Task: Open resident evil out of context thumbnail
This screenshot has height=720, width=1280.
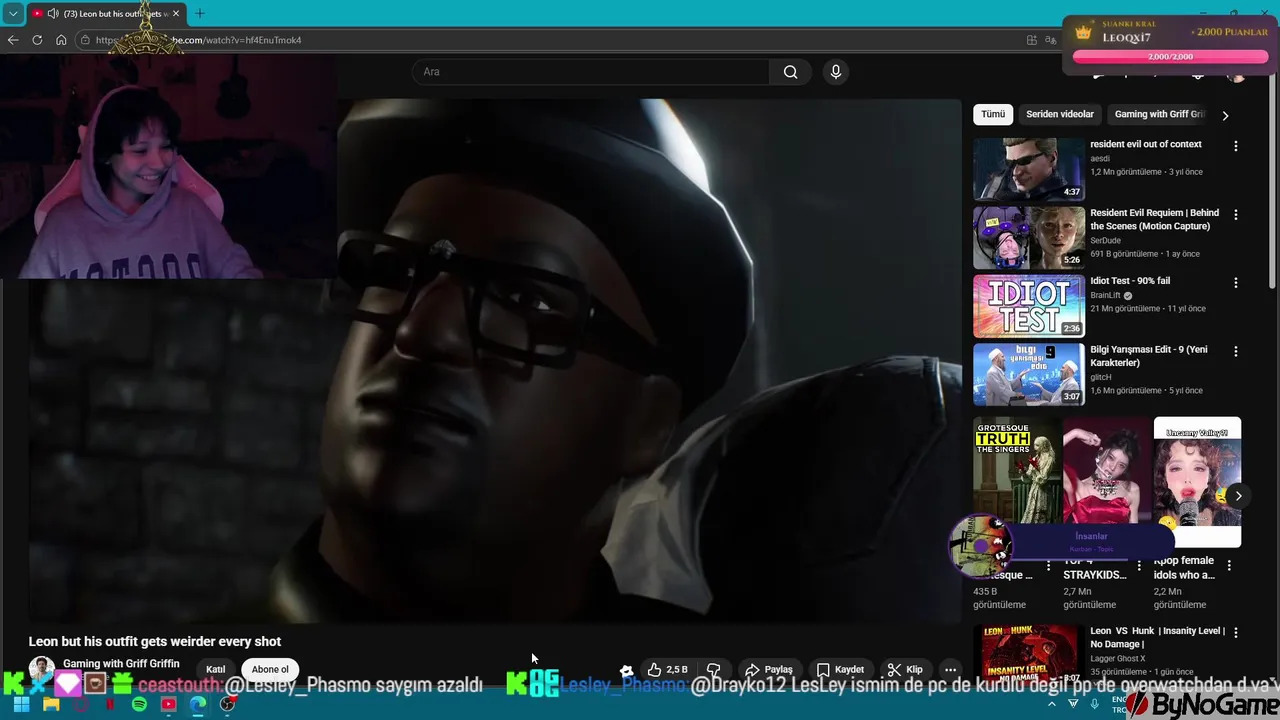Action: click(1029, 169)
